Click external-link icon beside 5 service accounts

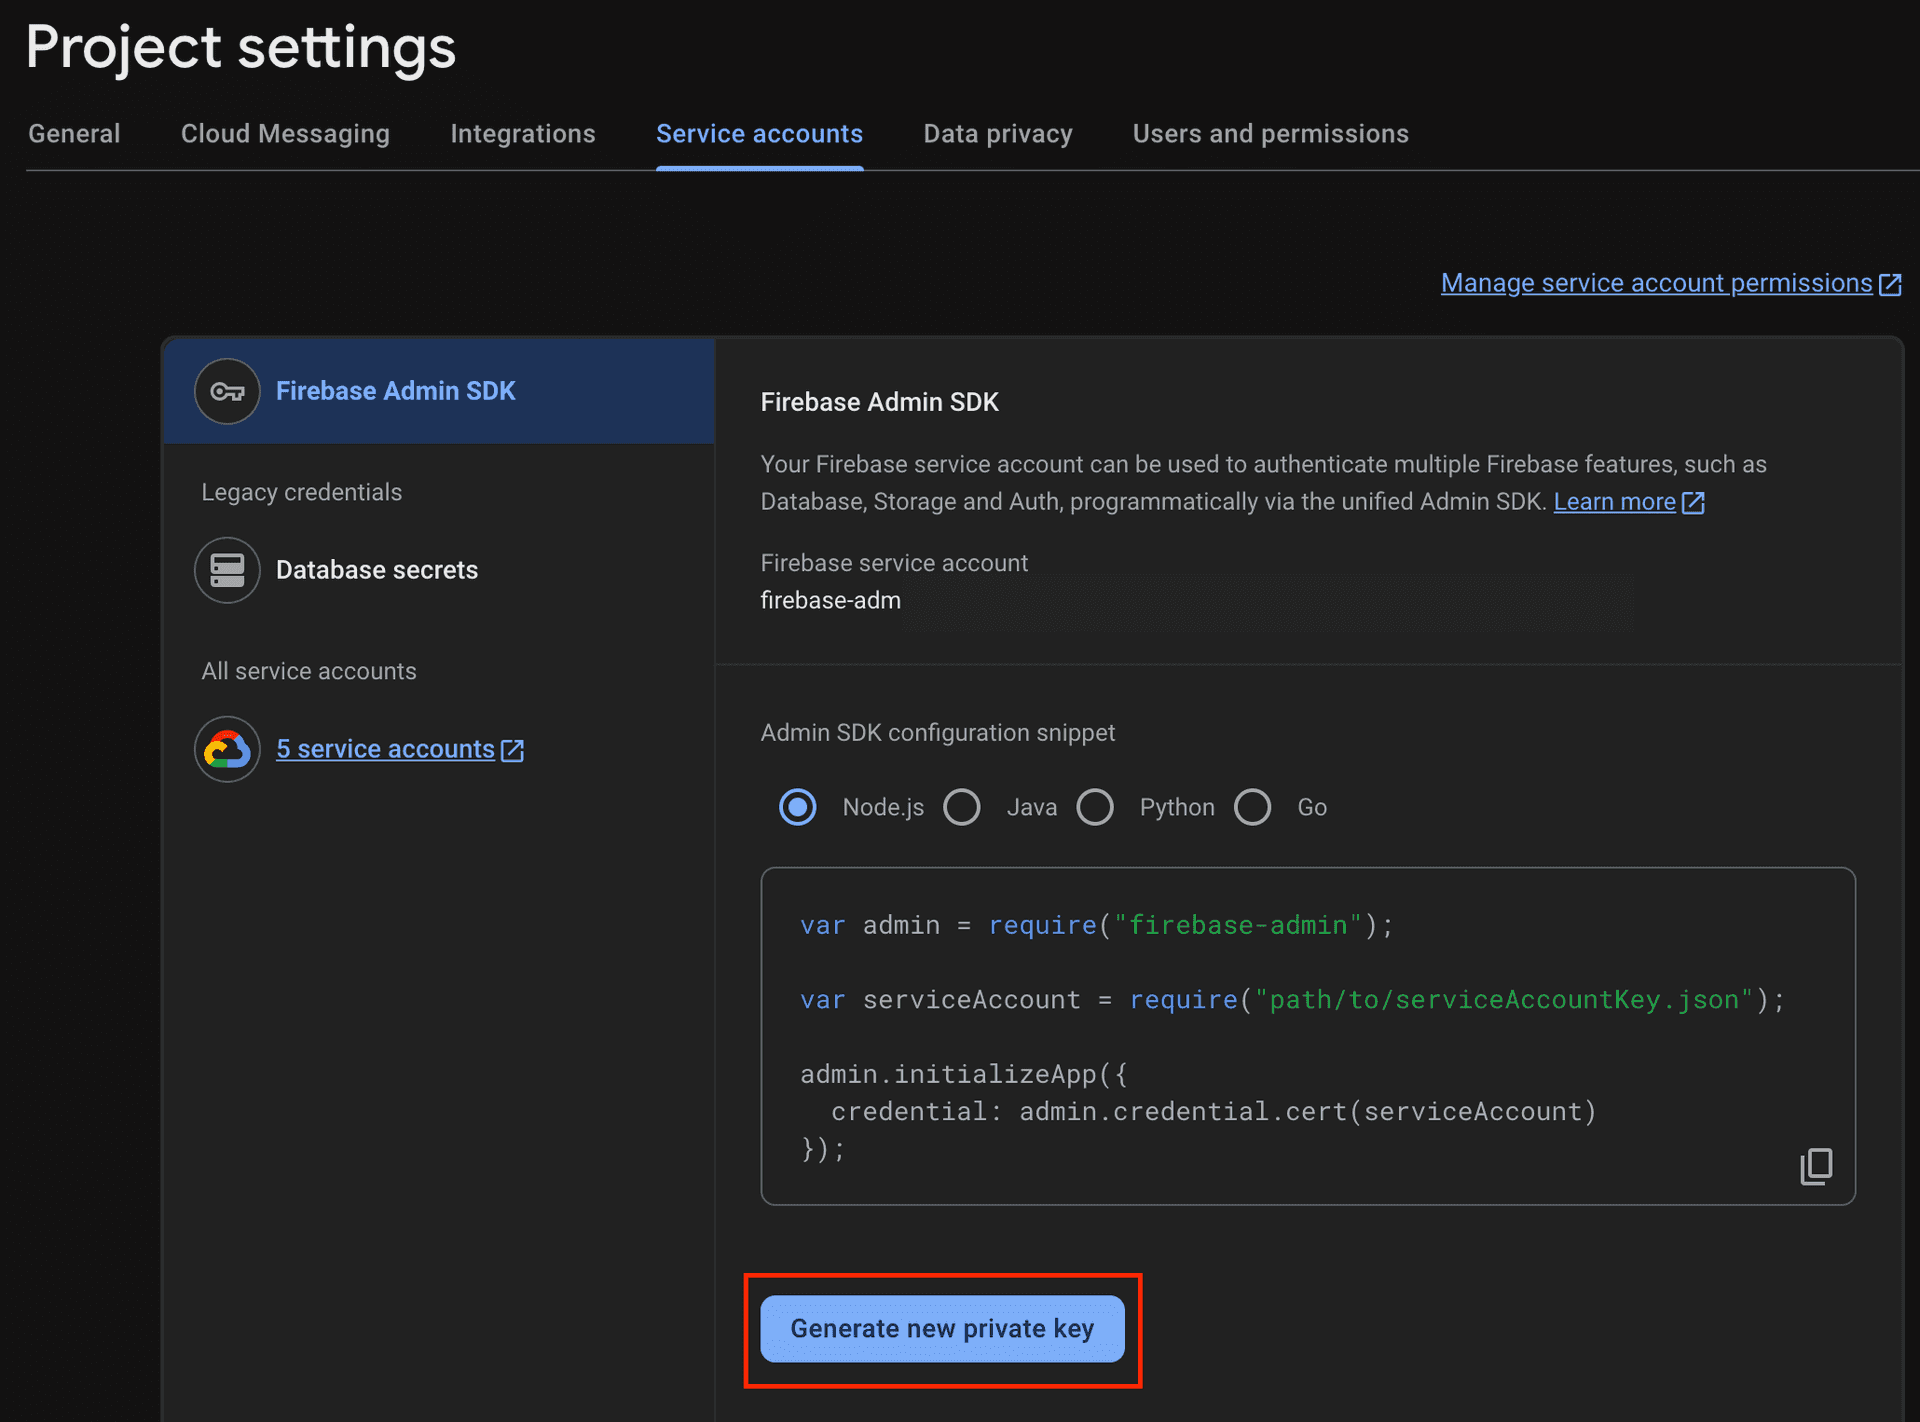coord(512,750)
